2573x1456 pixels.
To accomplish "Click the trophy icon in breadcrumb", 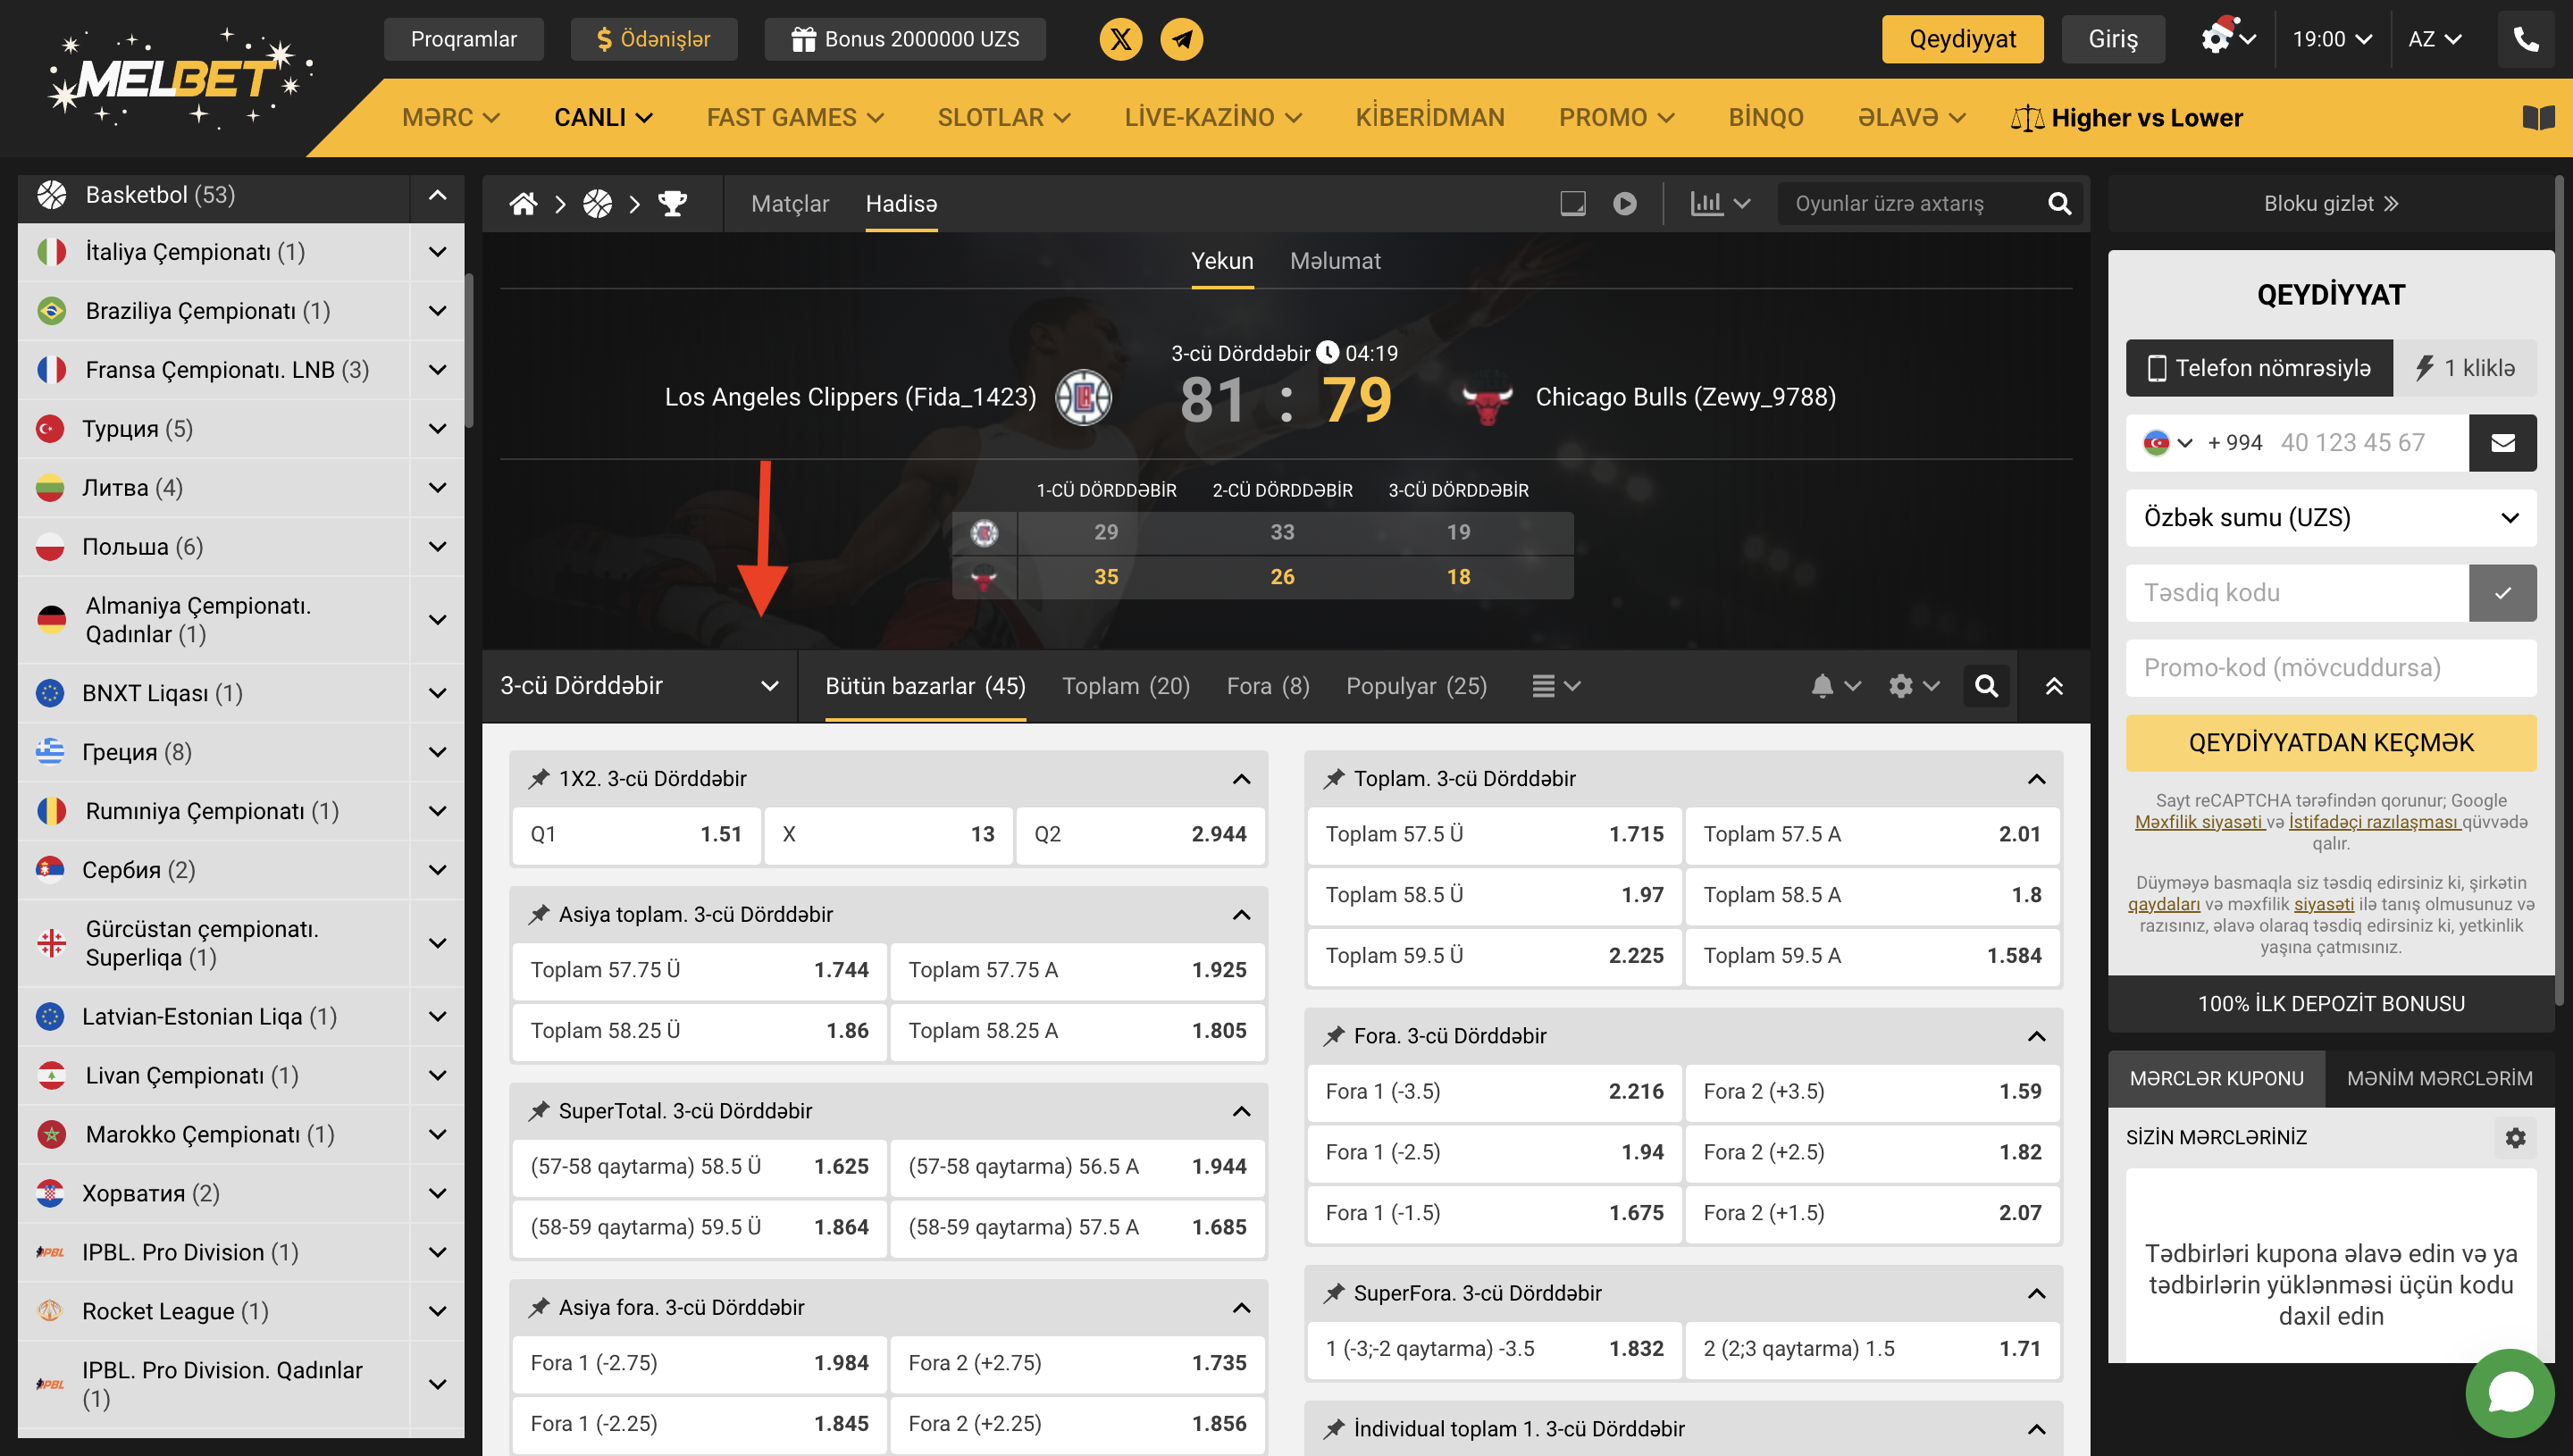I will pos(672,204).
